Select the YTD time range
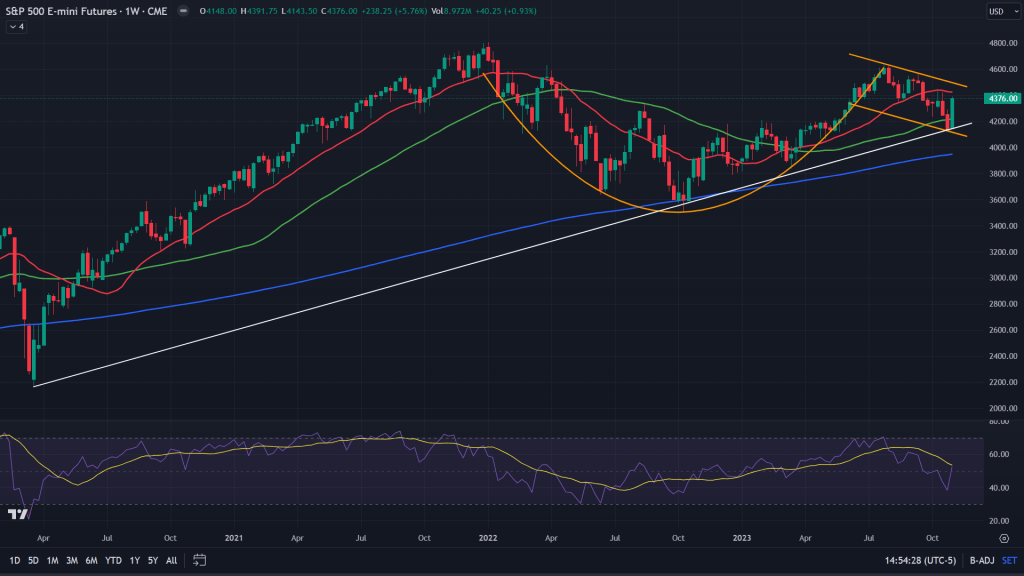This screenshot has width=1024, height=576. coord(111,559)
